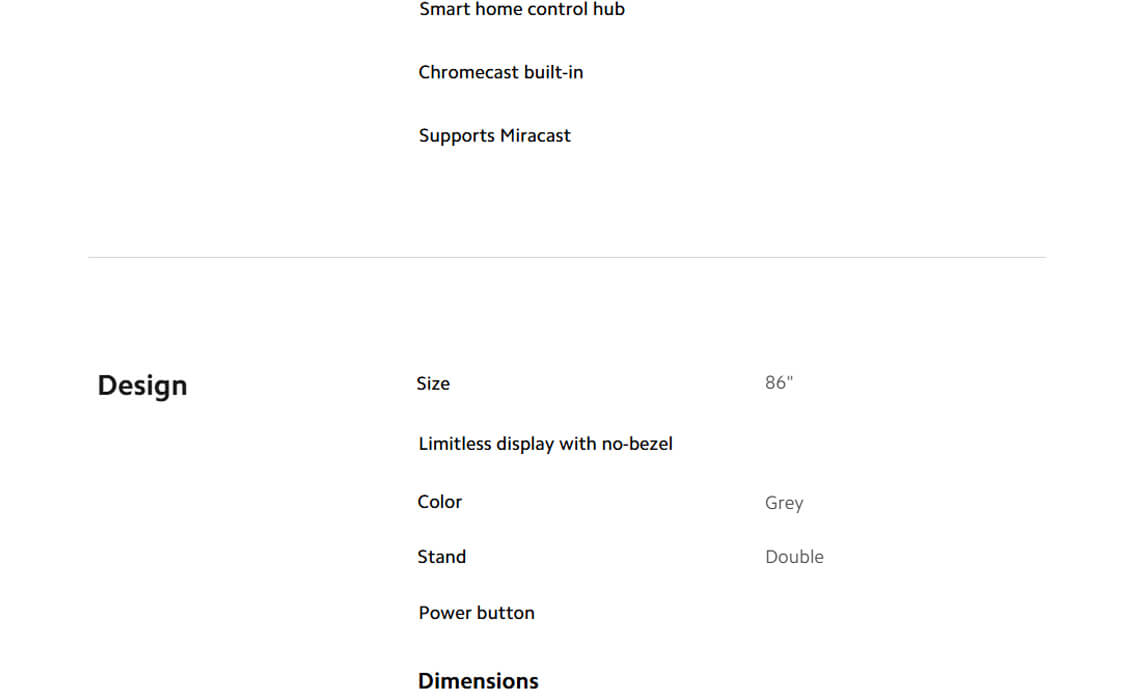The image size is (1142, 700).
Task: Click Limitless display with no-bezel text
Action: coord(545,444)
